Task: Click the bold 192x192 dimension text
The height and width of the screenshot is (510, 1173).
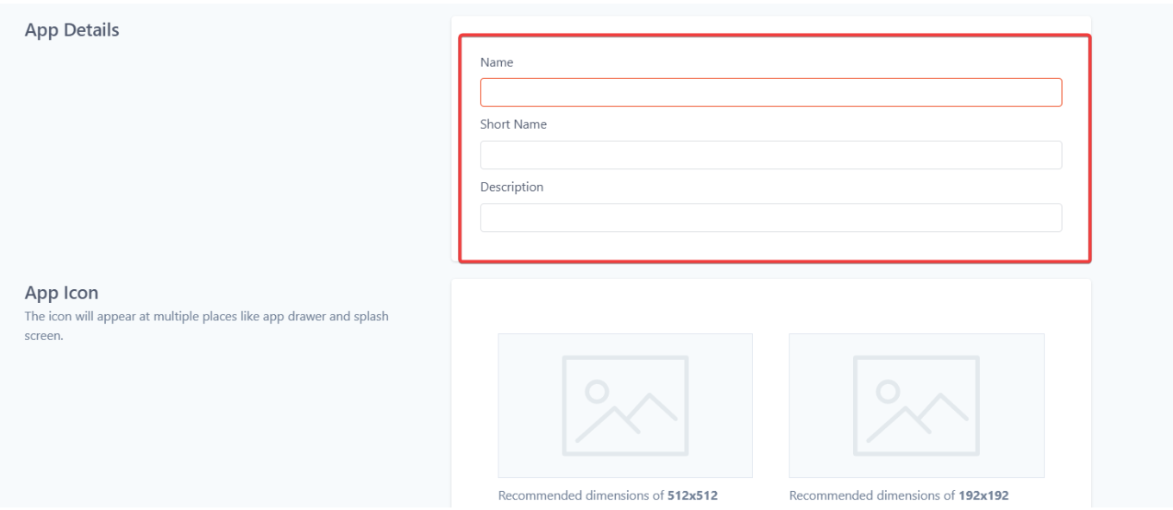Action: [983, 495]
